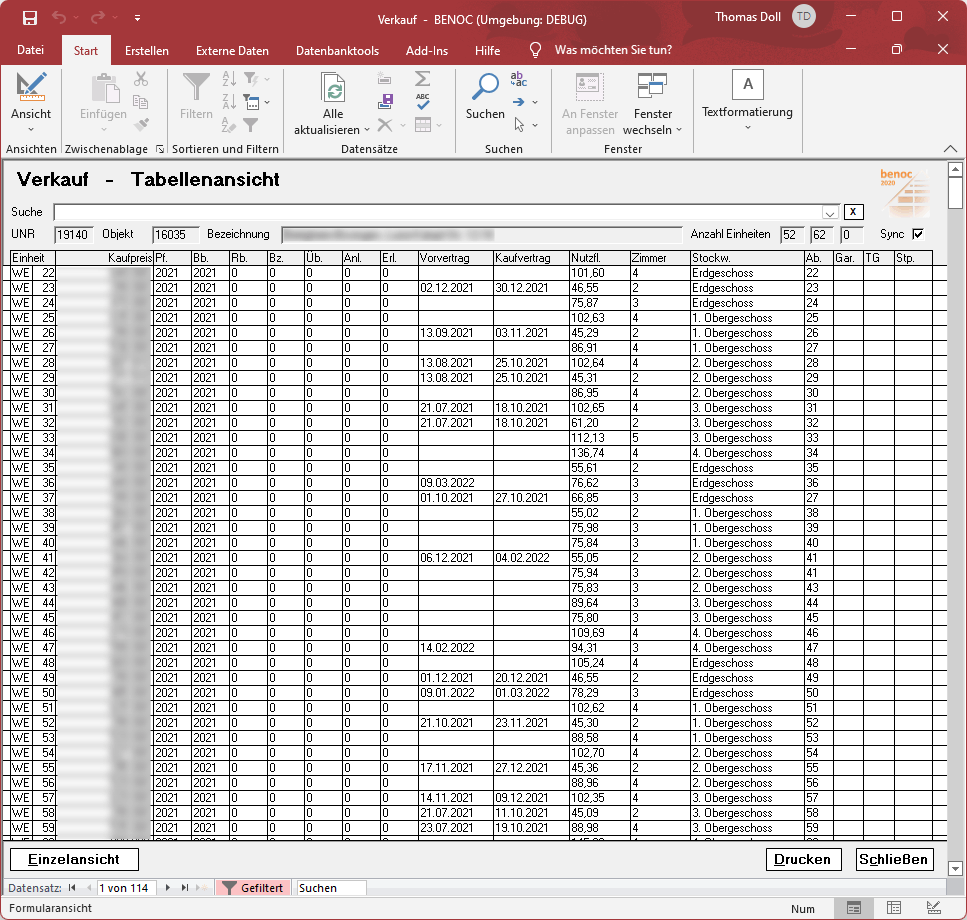Collapse the ribbon with chevron arrow

949,149
